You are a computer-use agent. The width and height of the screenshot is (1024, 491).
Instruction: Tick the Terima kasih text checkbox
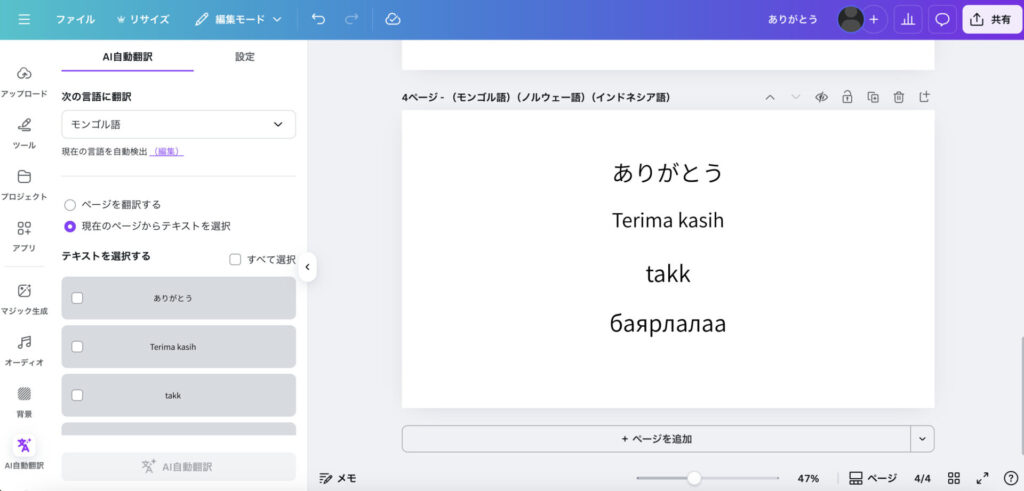(x=78, y=347)
